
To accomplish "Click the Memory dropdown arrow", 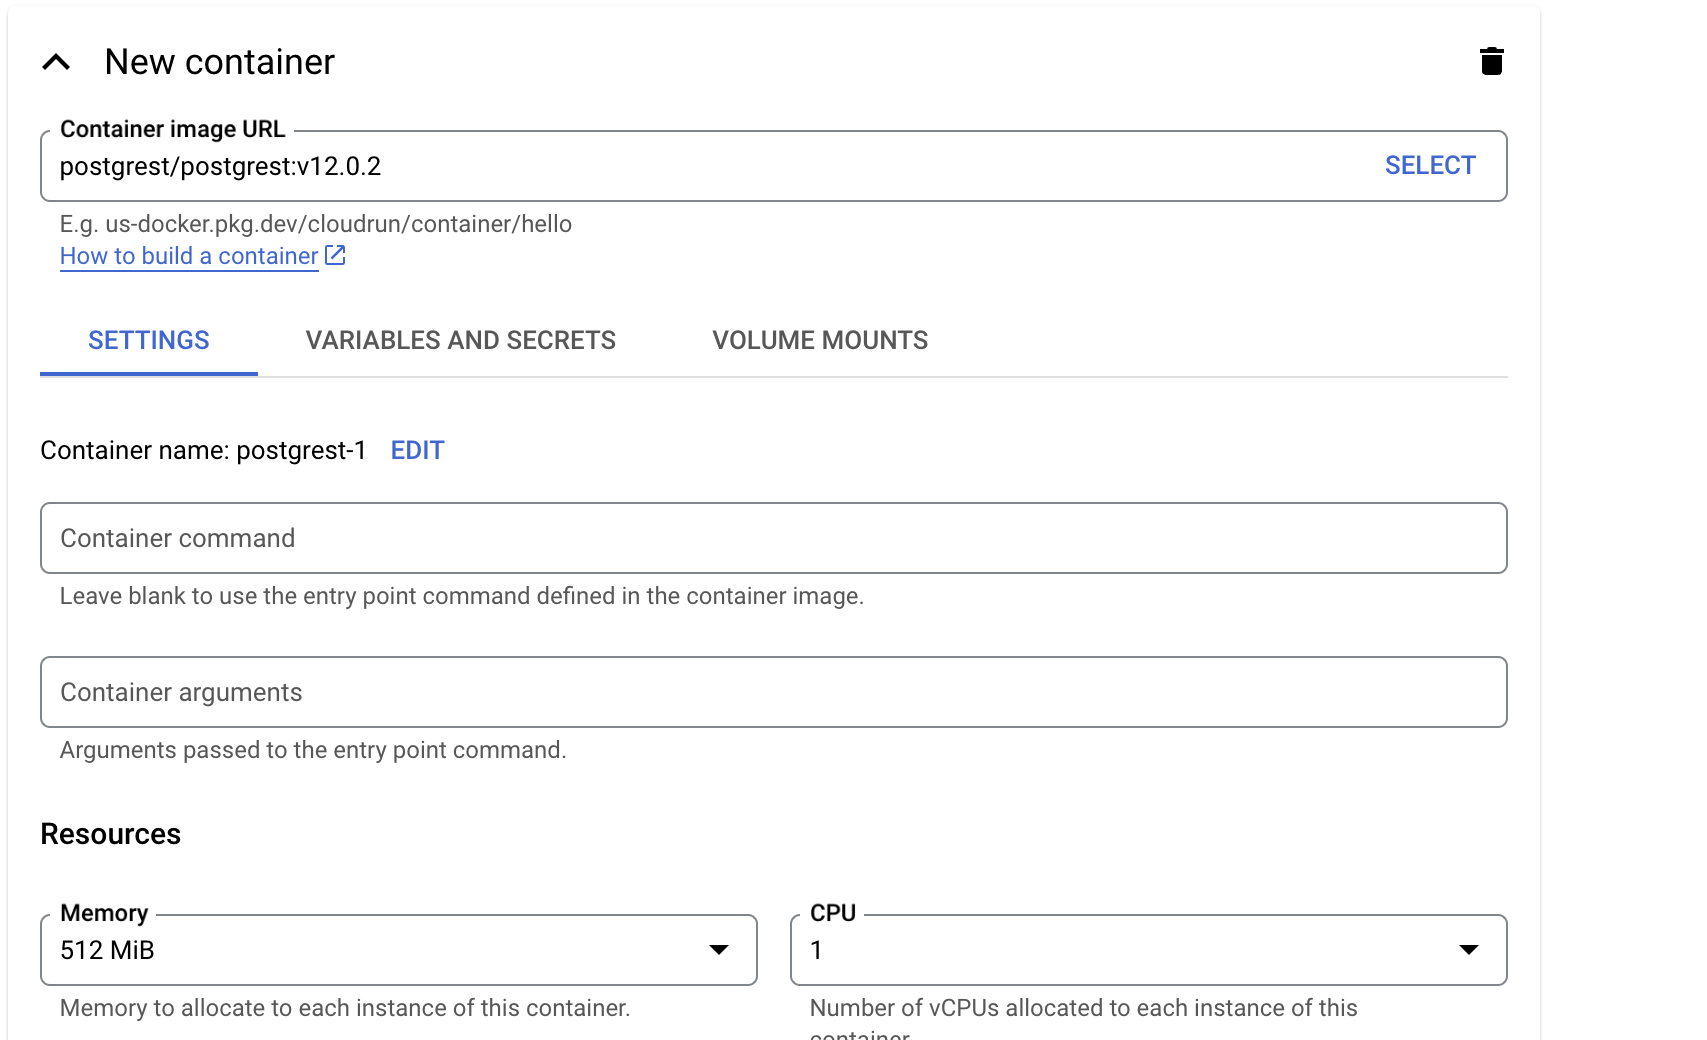I will pos(718,950).
